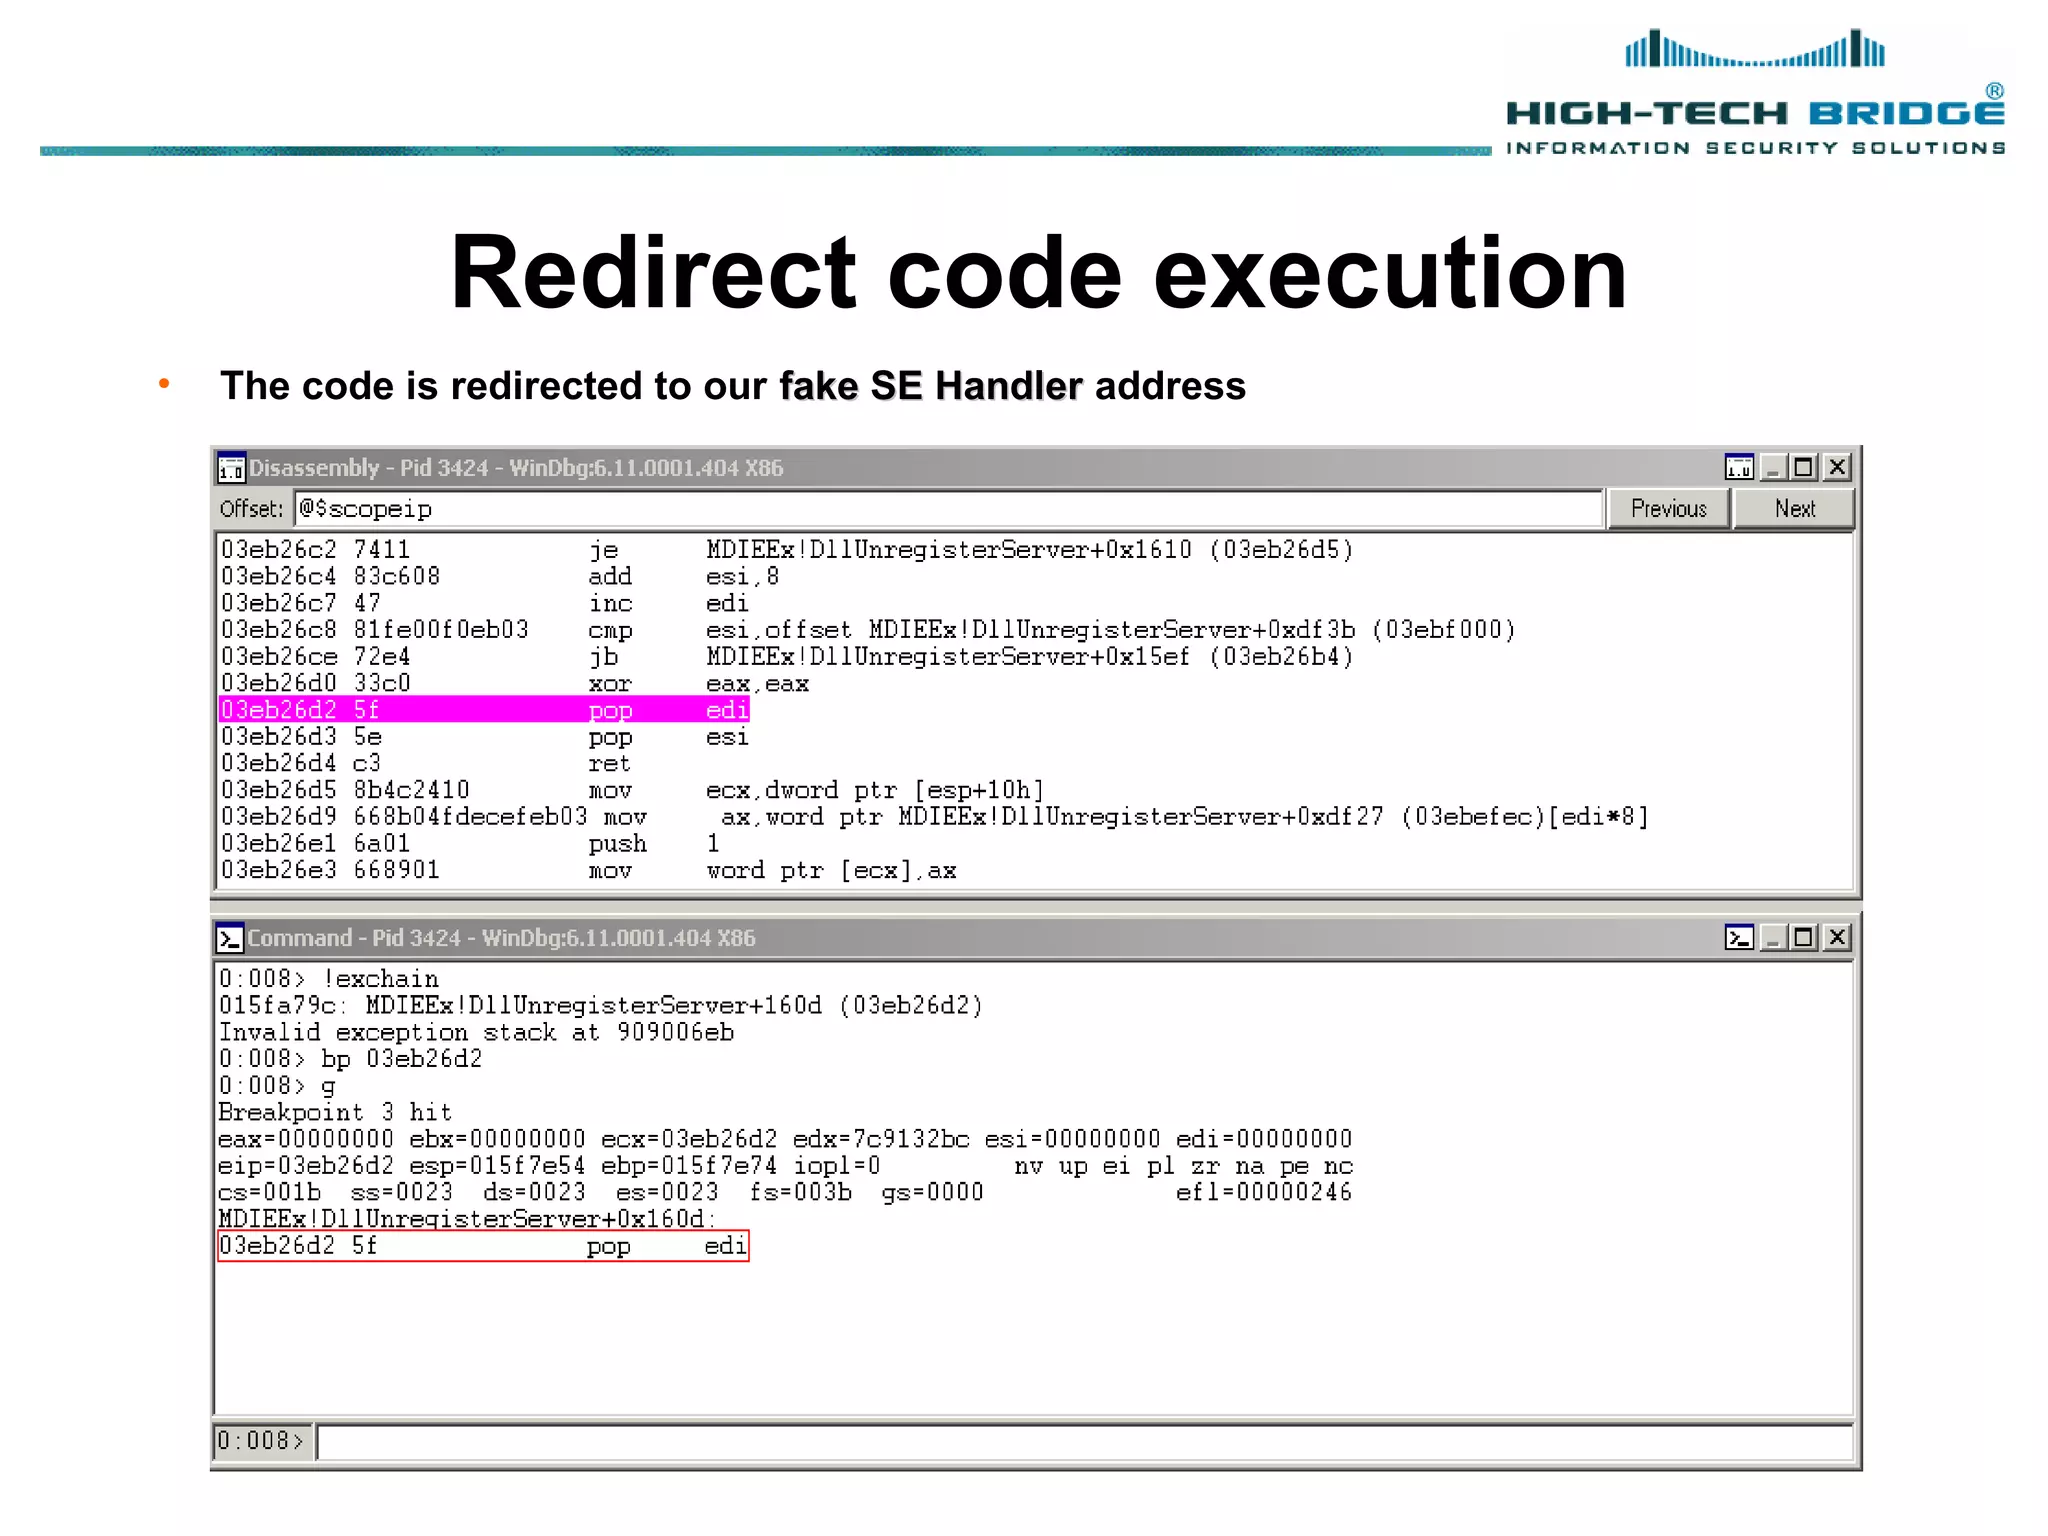Click Command window dock toolbar icon

coord(1739,937)
